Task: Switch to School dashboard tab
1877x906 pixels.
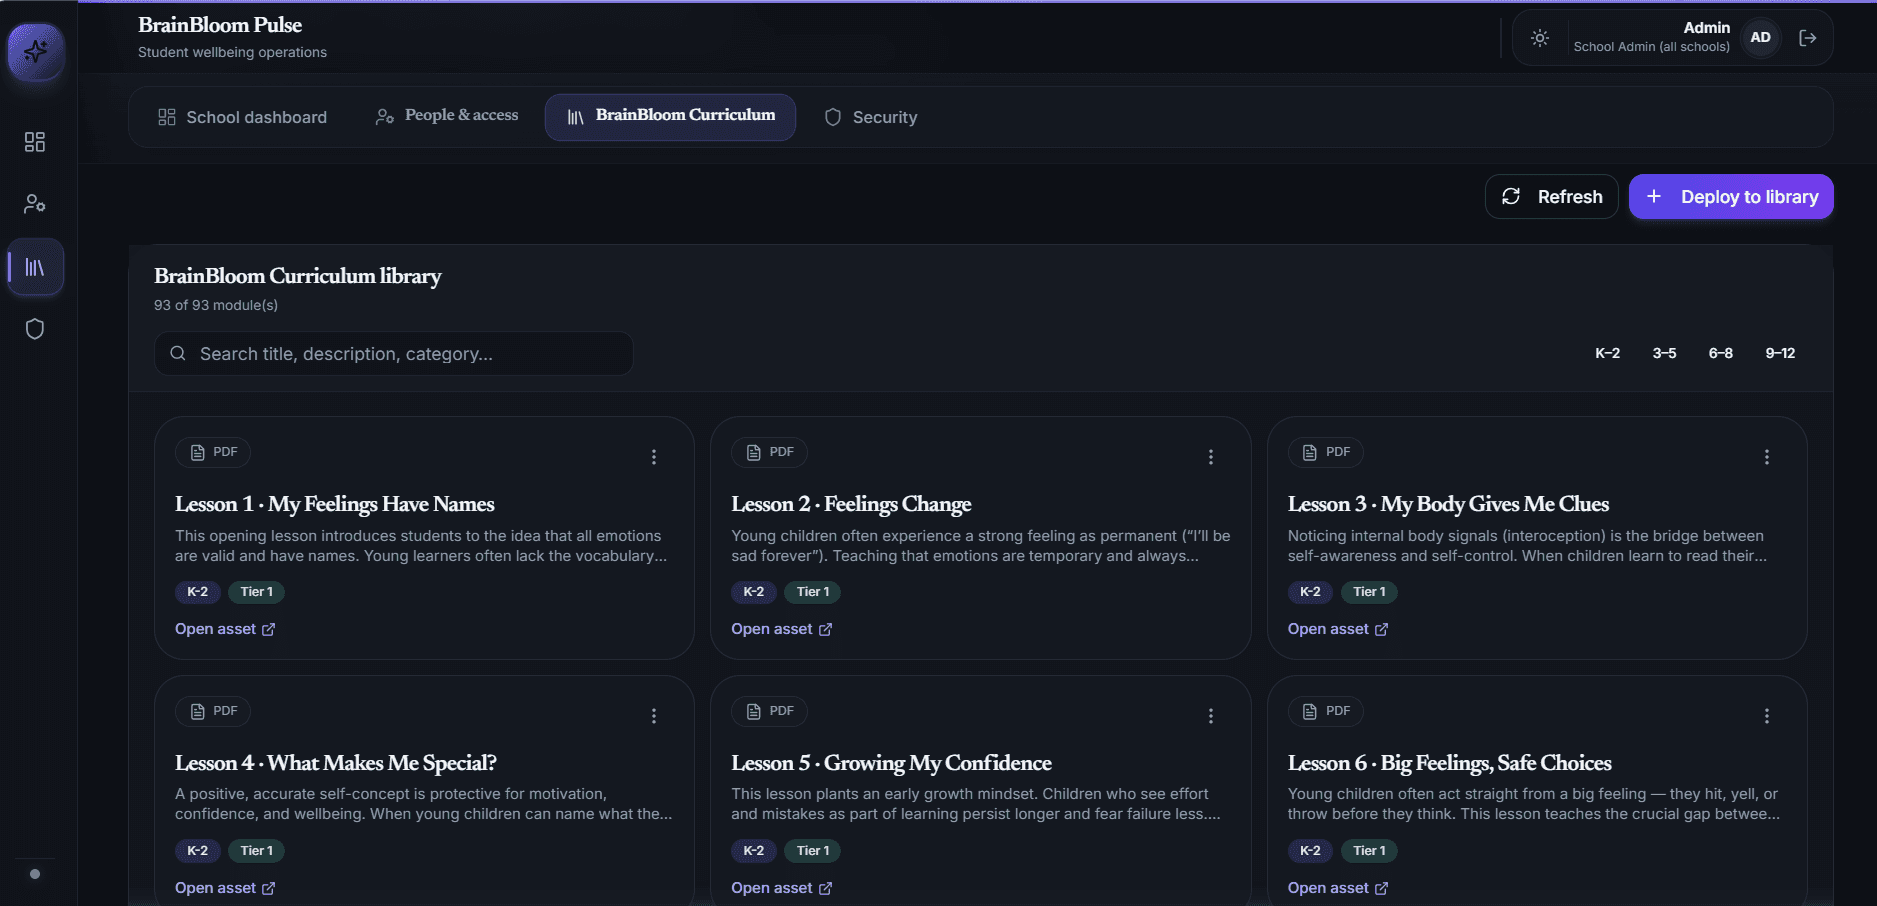Action: coord(243,117)
